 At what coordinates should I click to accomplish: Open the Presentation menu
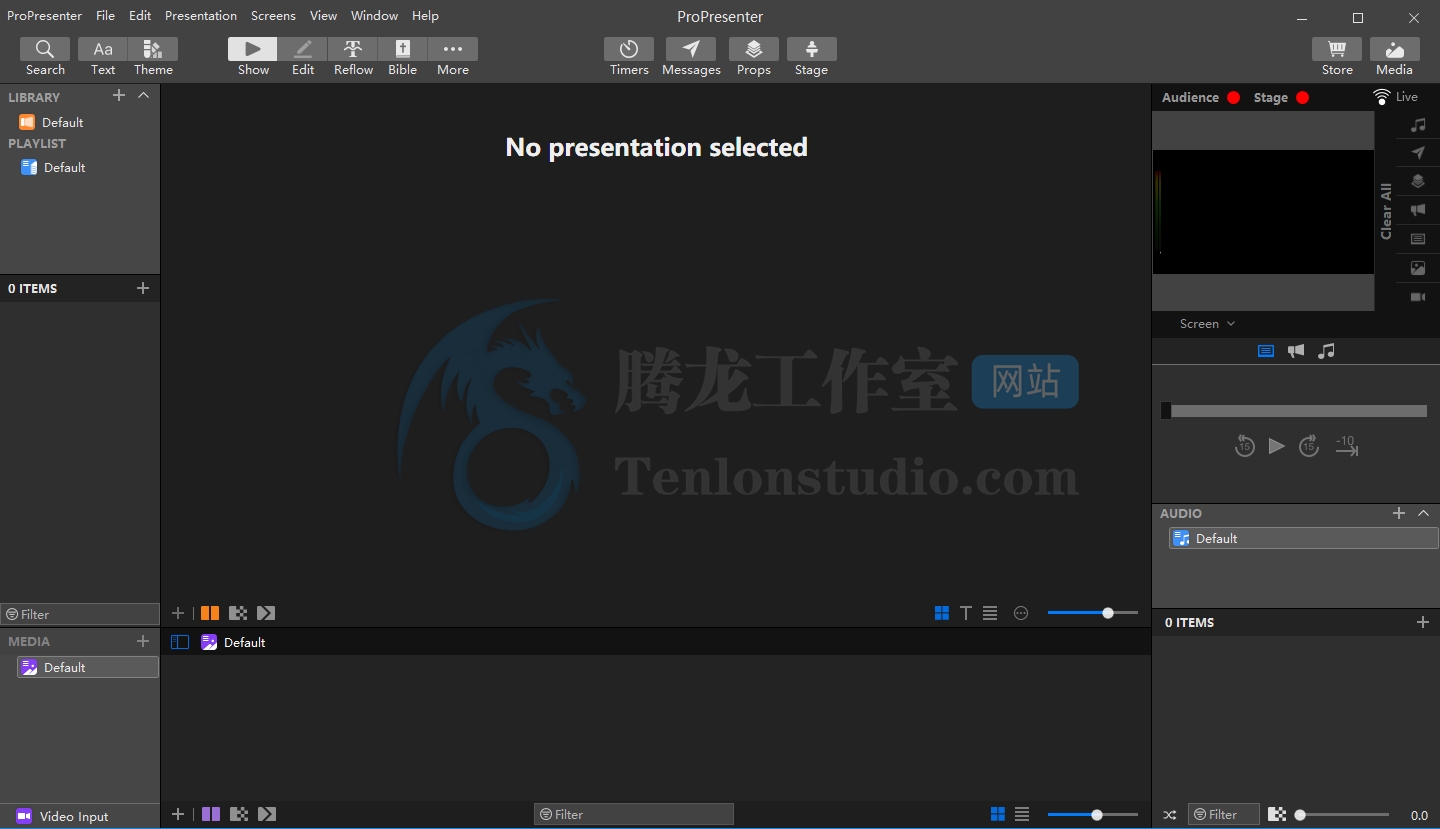tap(201, 16)
